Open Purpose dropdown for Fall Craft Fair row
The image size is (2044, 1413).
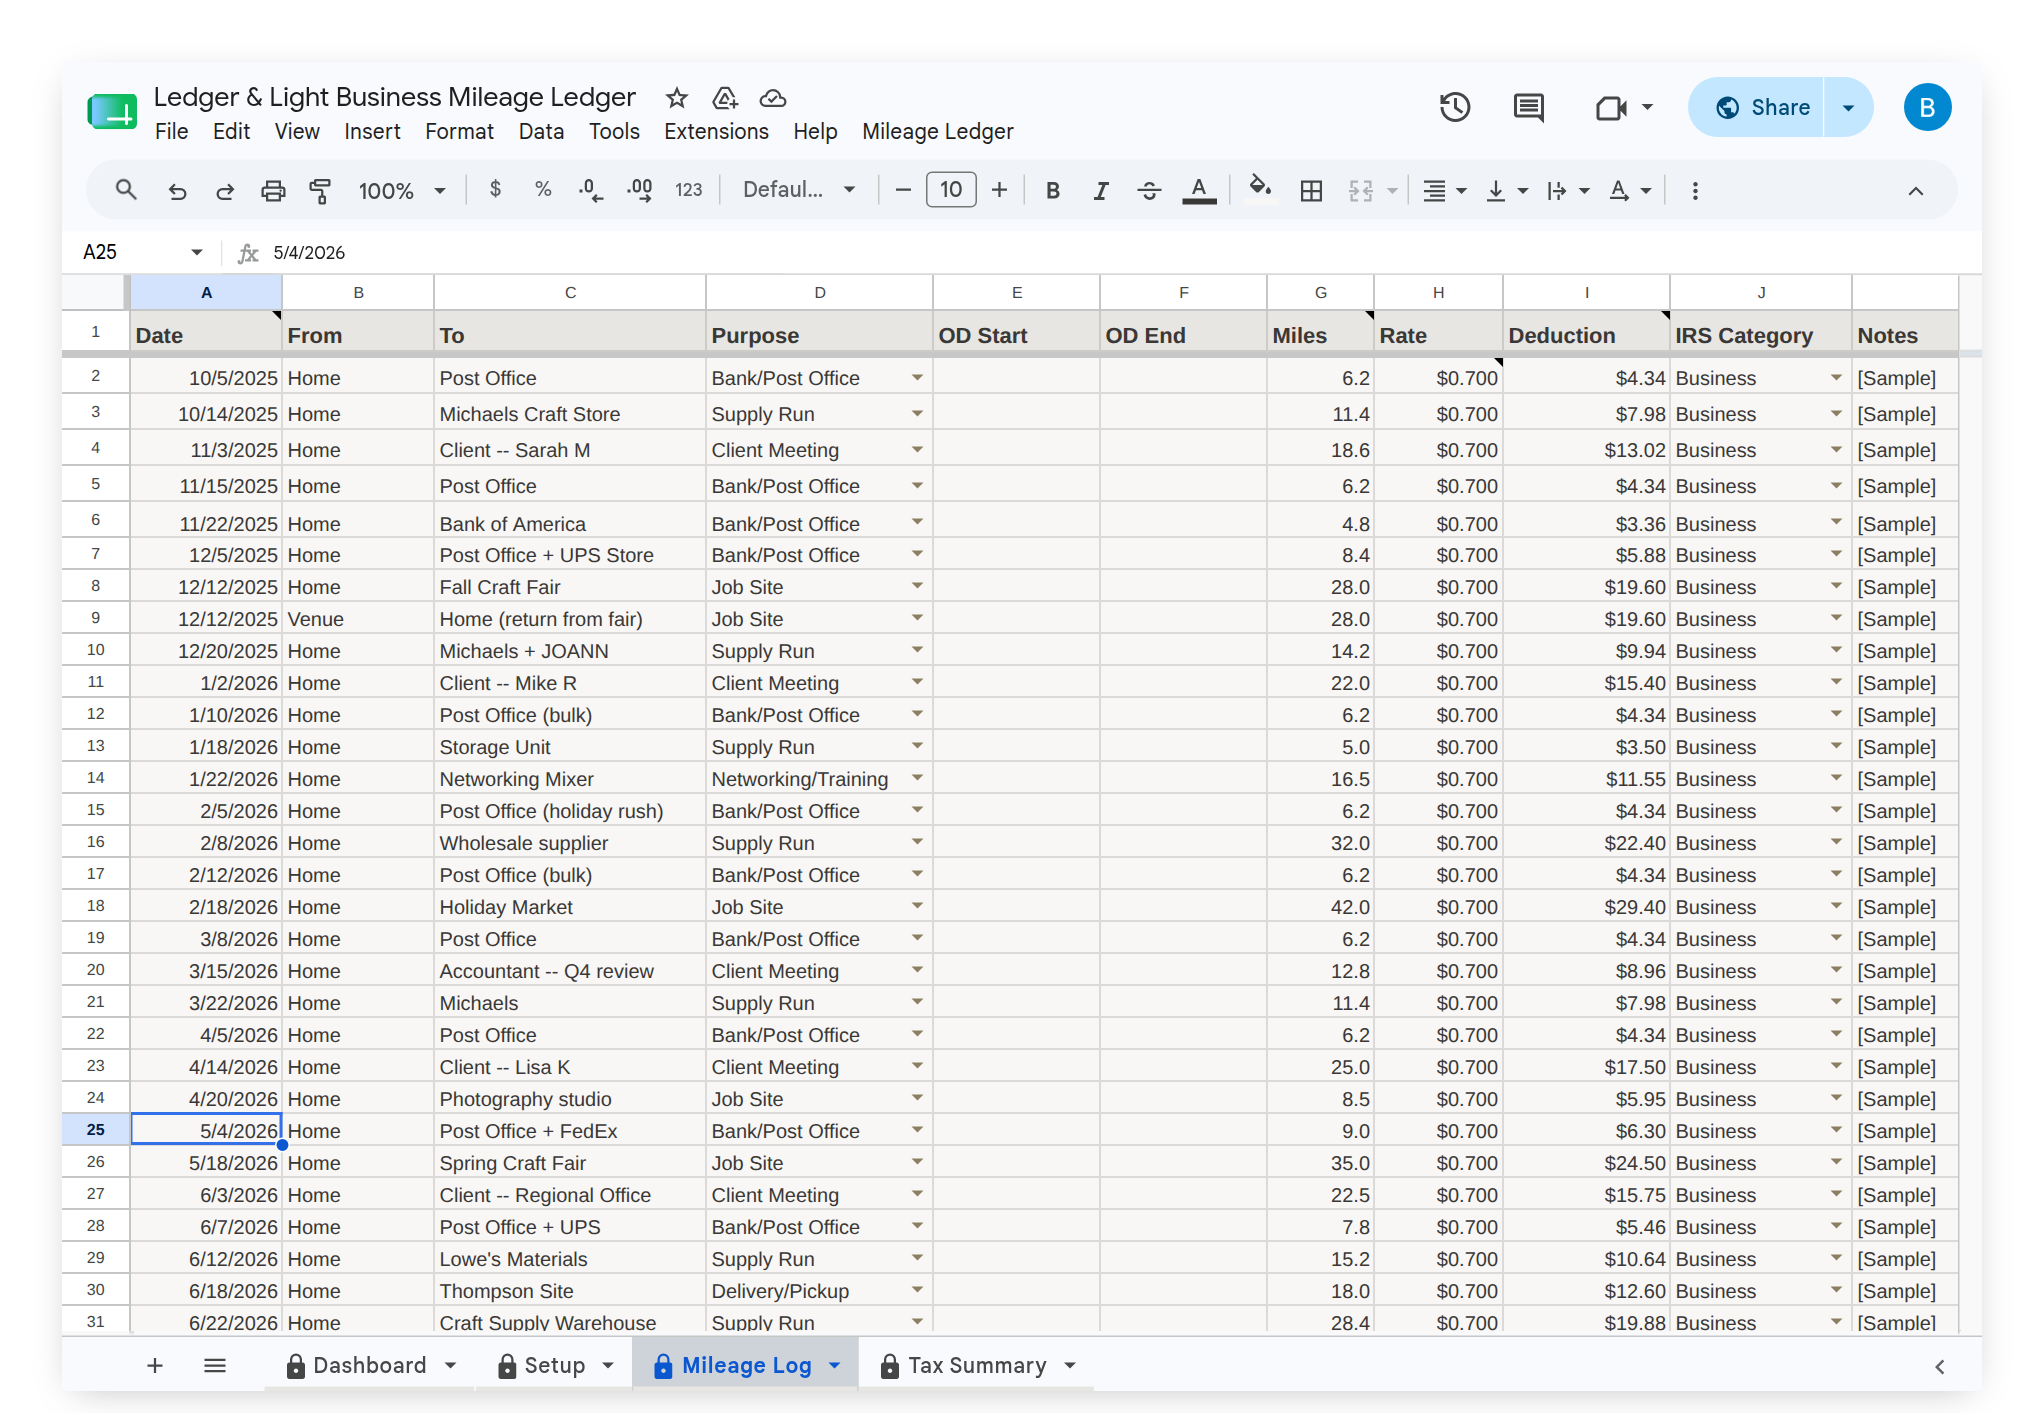pos(917,586)
